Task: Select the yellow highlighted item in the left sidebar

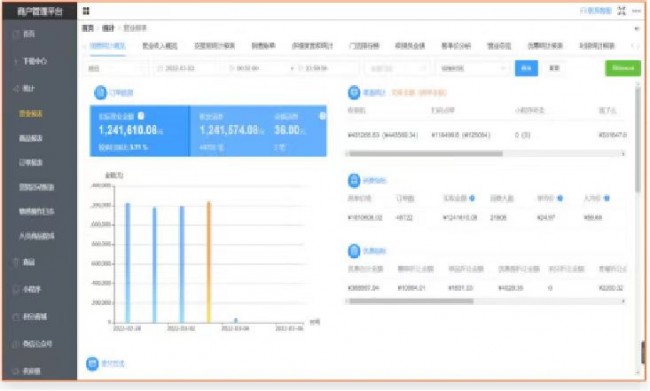Action: click(31, 114)
